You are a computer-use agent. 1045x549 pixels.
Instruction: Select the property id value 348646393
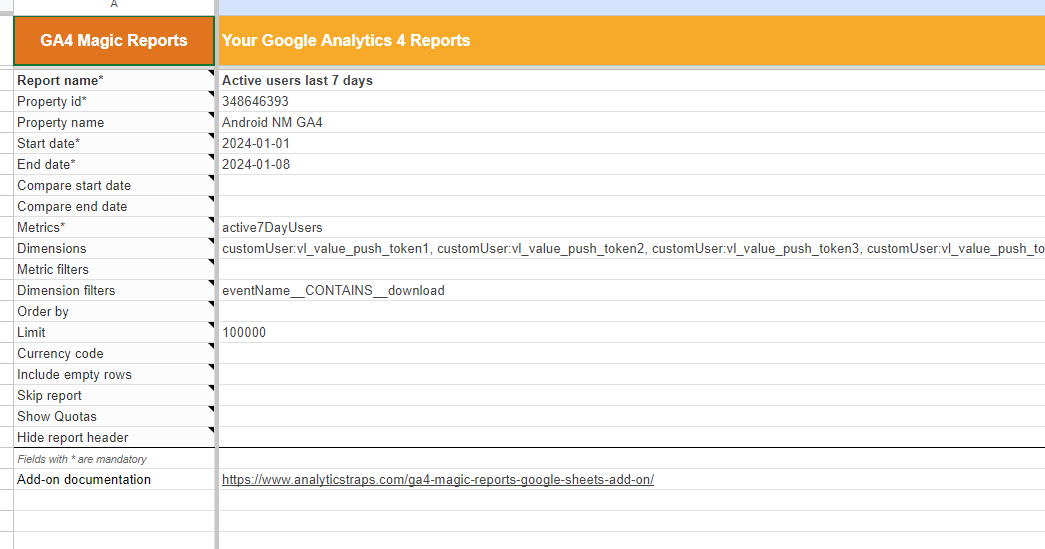tap(632, 101)
